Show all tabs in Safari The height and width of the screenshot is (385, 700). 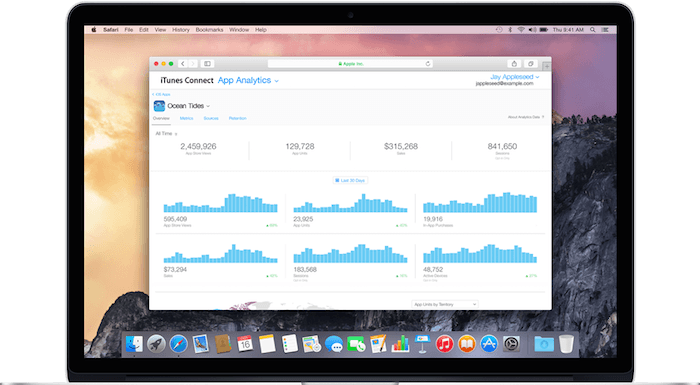(x=530, y=64)
